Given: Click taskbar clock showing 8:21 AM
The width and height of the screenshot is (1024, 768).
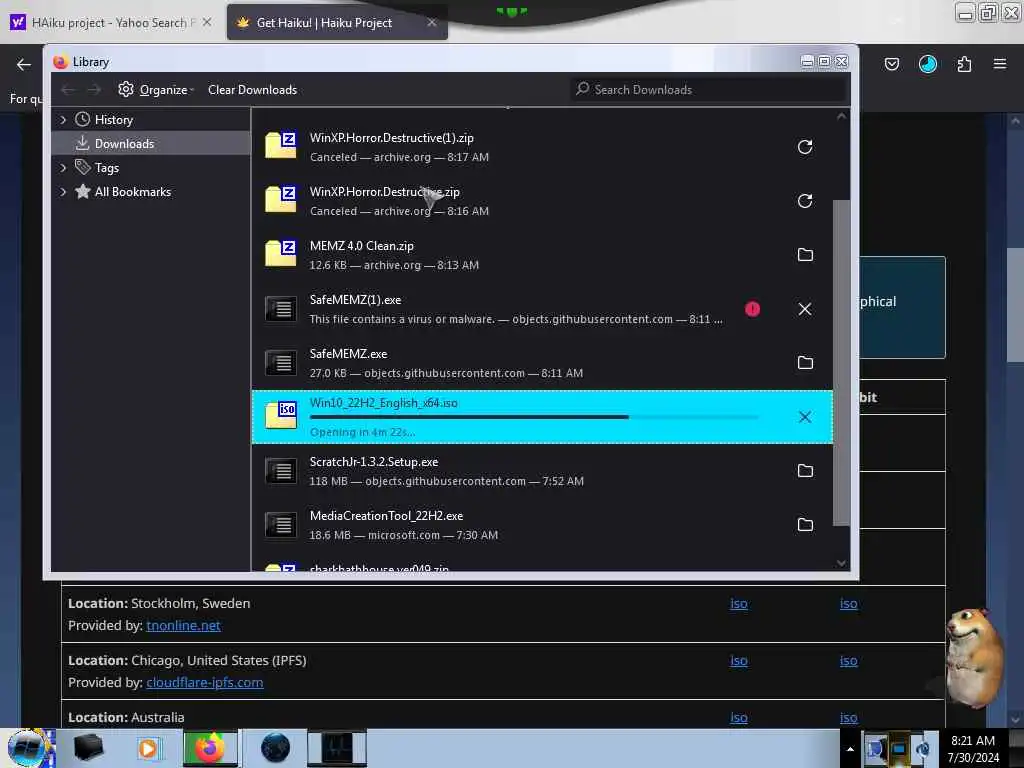Looking at the screenshot, I should 972,741.
